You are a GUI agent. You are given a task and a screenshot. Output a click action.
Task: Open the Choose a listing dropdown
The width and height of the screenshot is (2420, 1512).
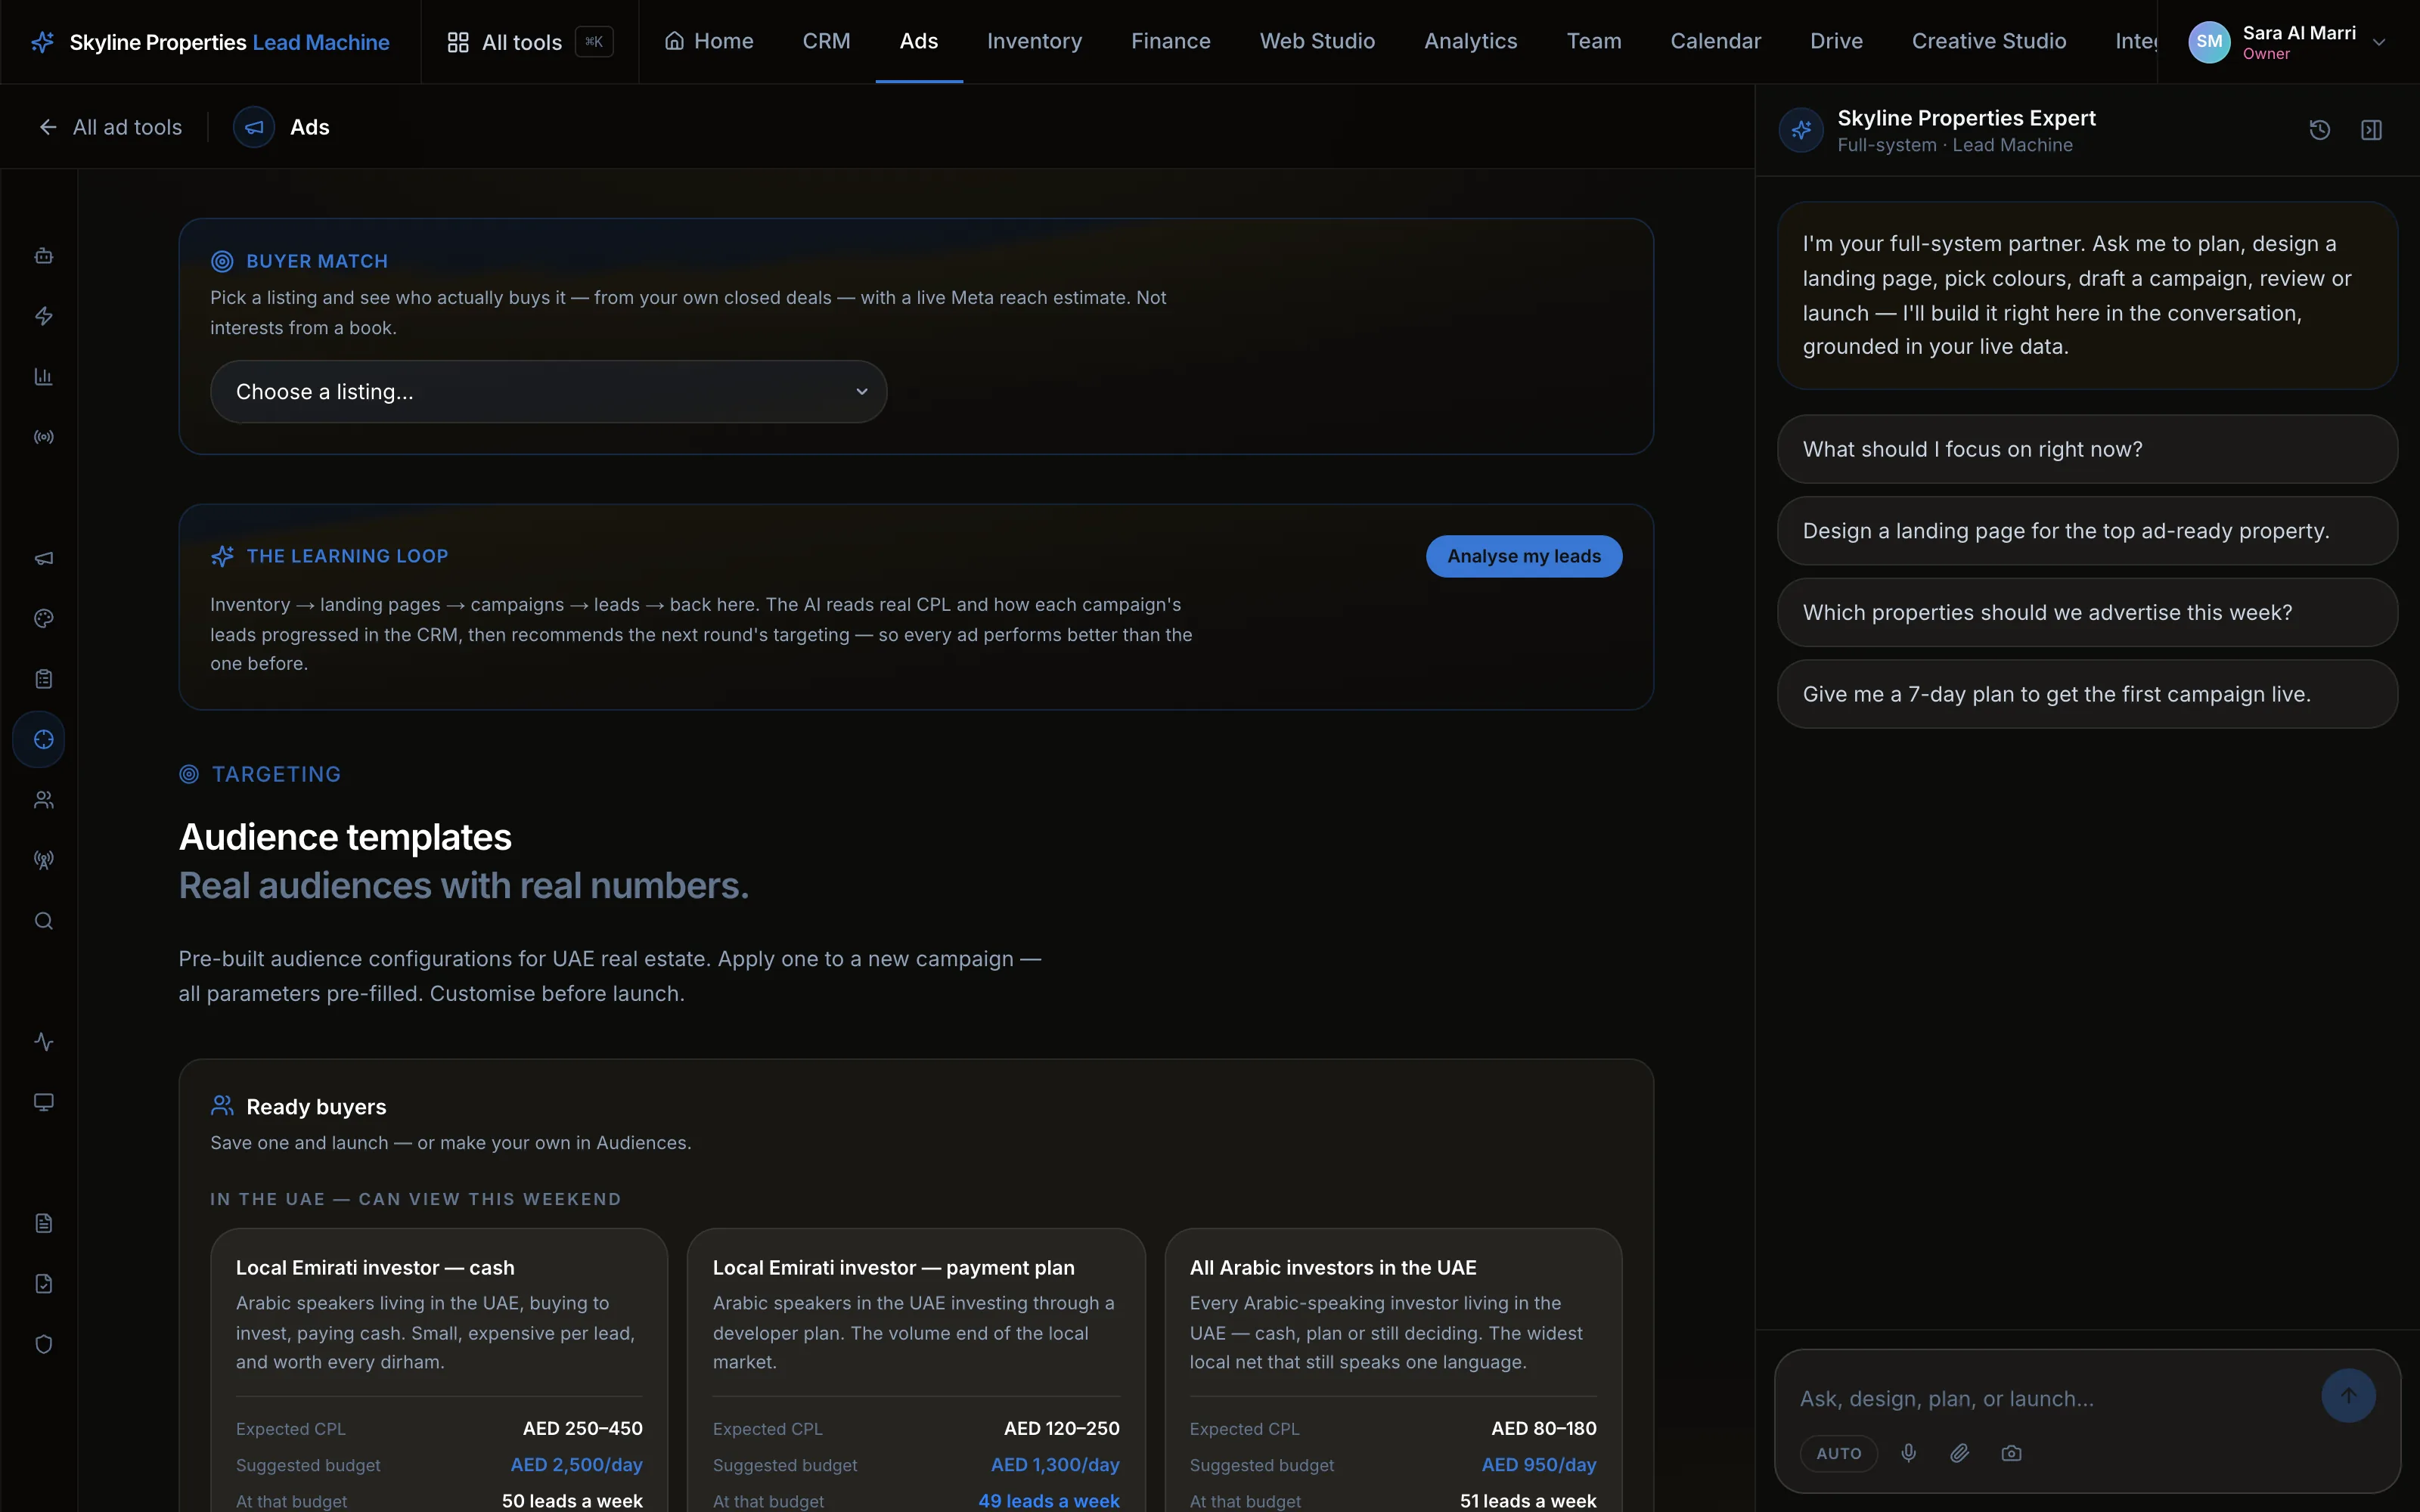(x=548, y=392)
